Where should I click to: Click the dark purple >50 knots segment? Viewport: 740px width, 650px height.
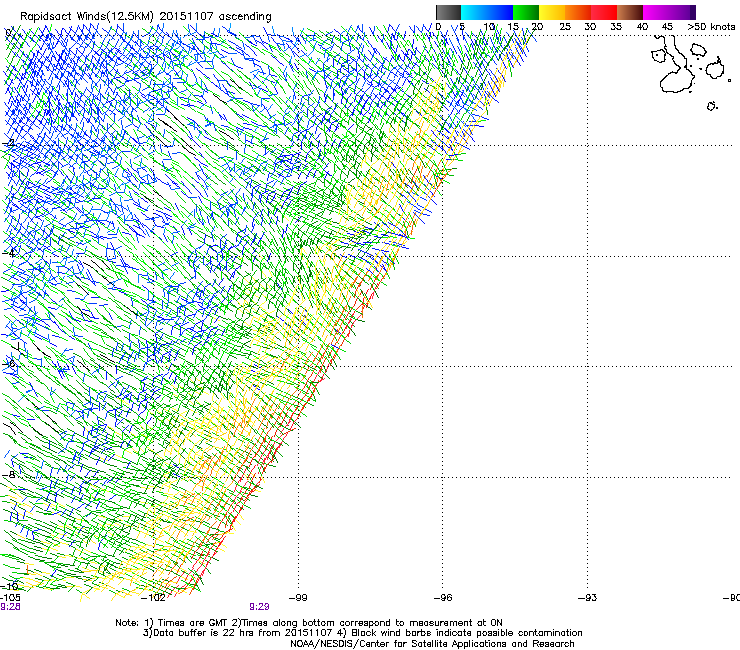click(693, 12)
